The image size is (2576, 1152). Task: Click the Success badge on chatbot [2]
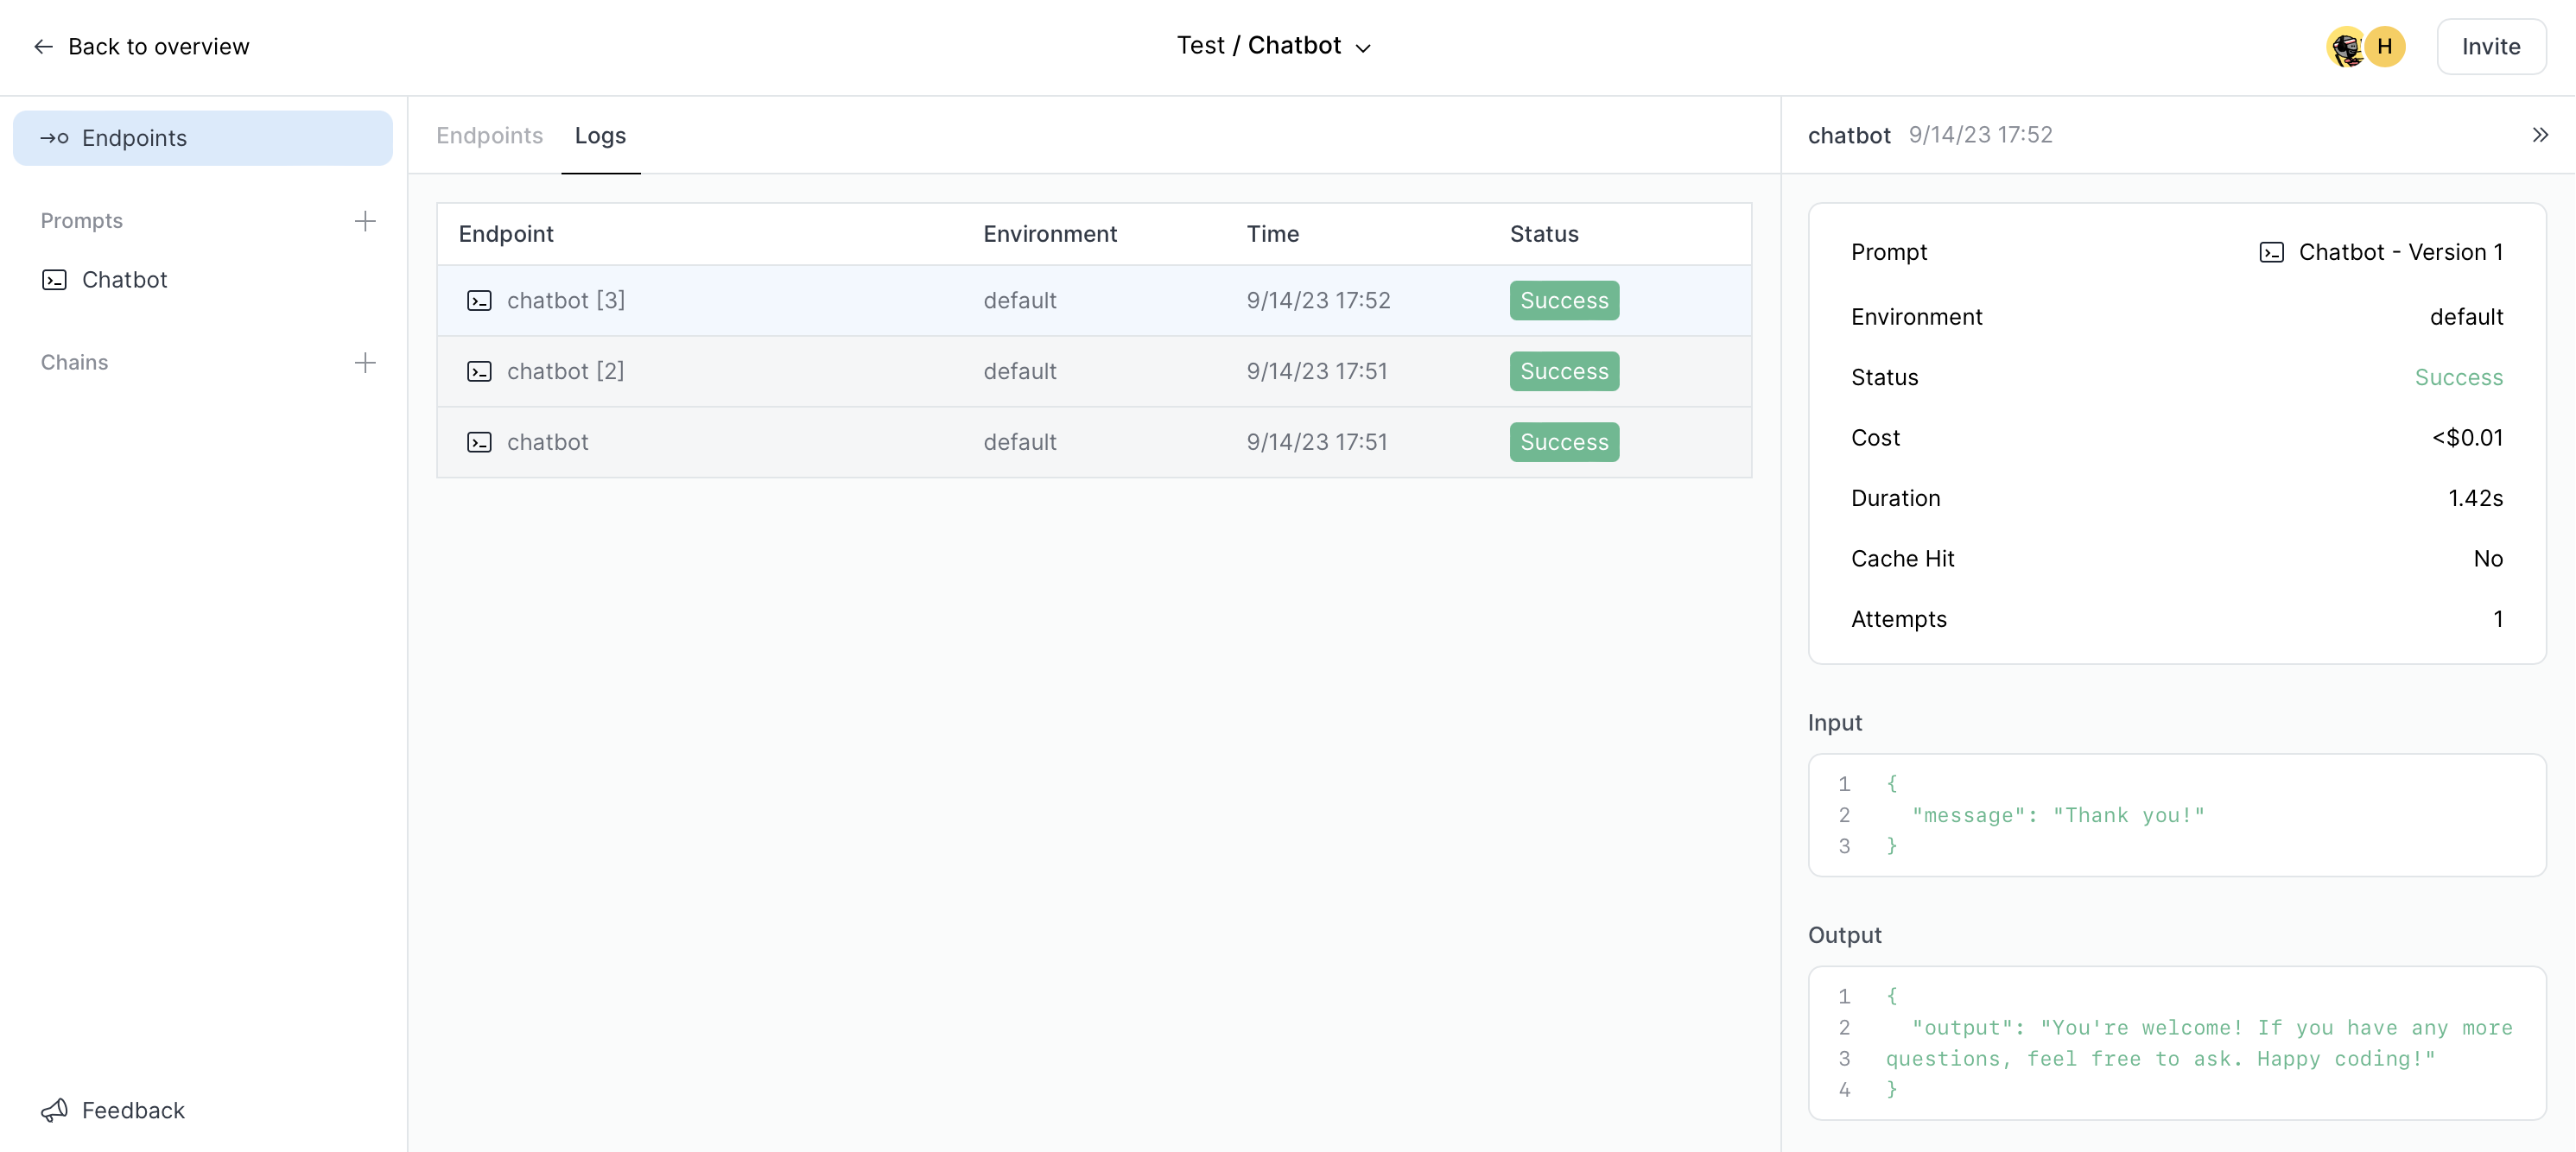1564,372
